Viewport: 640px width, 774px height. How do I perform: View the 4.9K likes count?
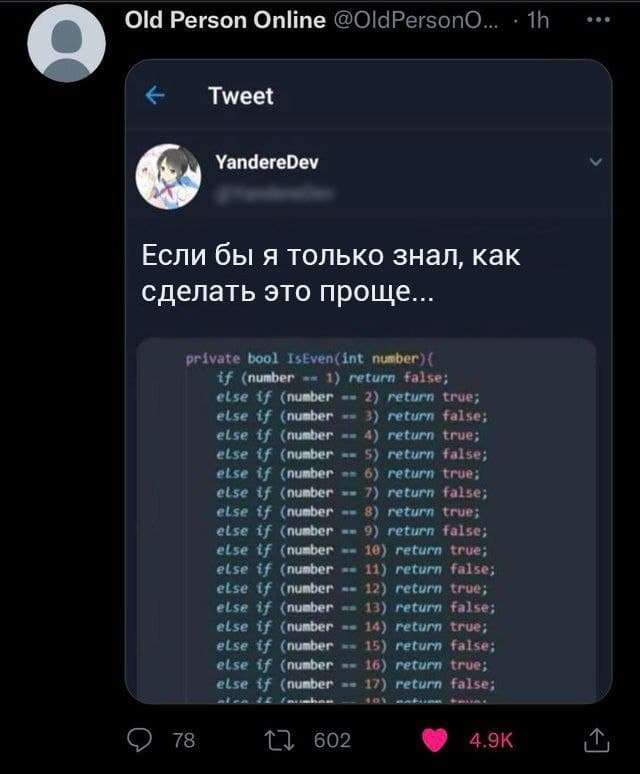click(x=491, y=740)
